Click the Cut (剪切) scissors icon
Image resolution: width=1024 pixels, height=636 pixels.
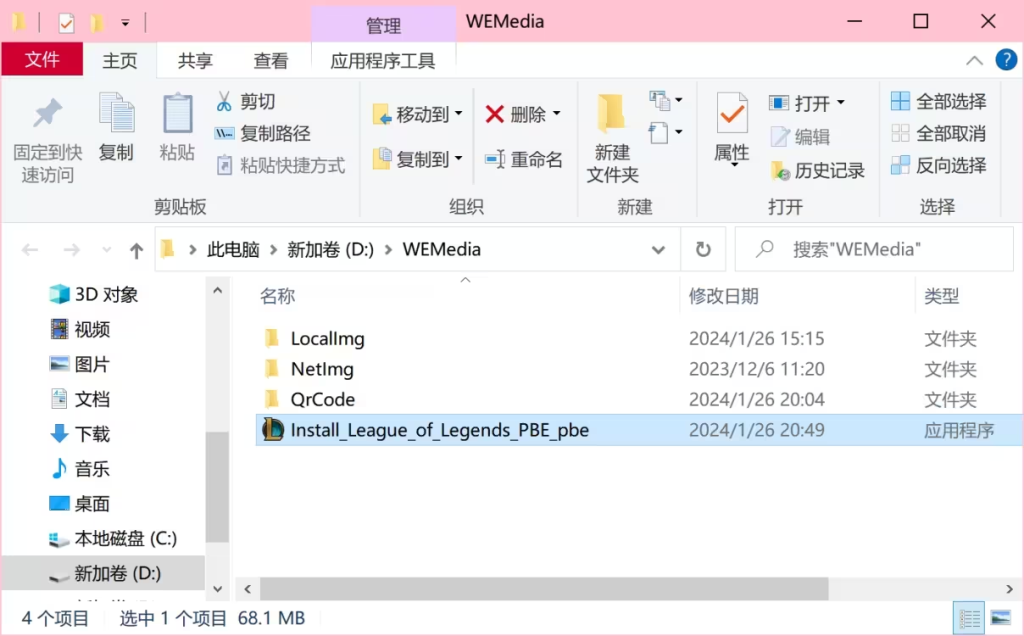[224, 101]
